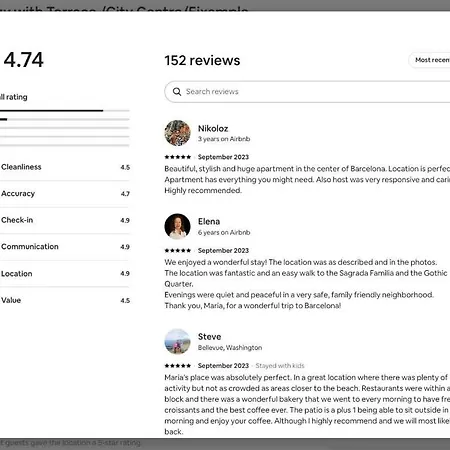Select the Accuracy rating row
Image resolution: width=450 pixels, height=450 pixels.
click(65, 194)
